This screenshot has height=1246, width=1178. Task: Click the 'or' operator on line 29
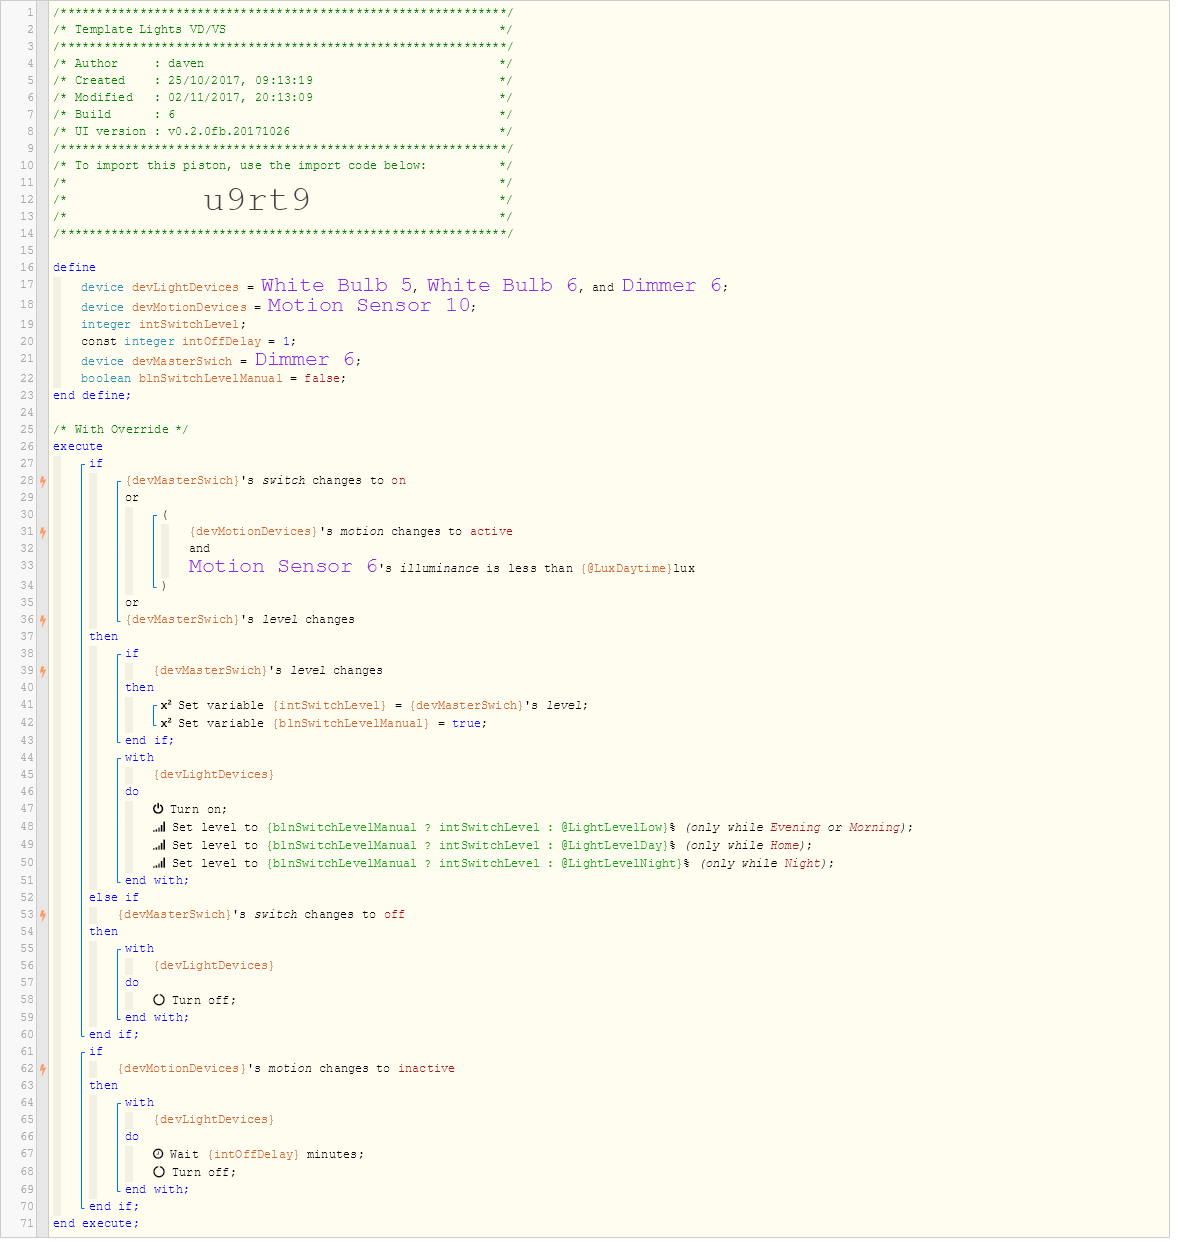pos(132,498)
